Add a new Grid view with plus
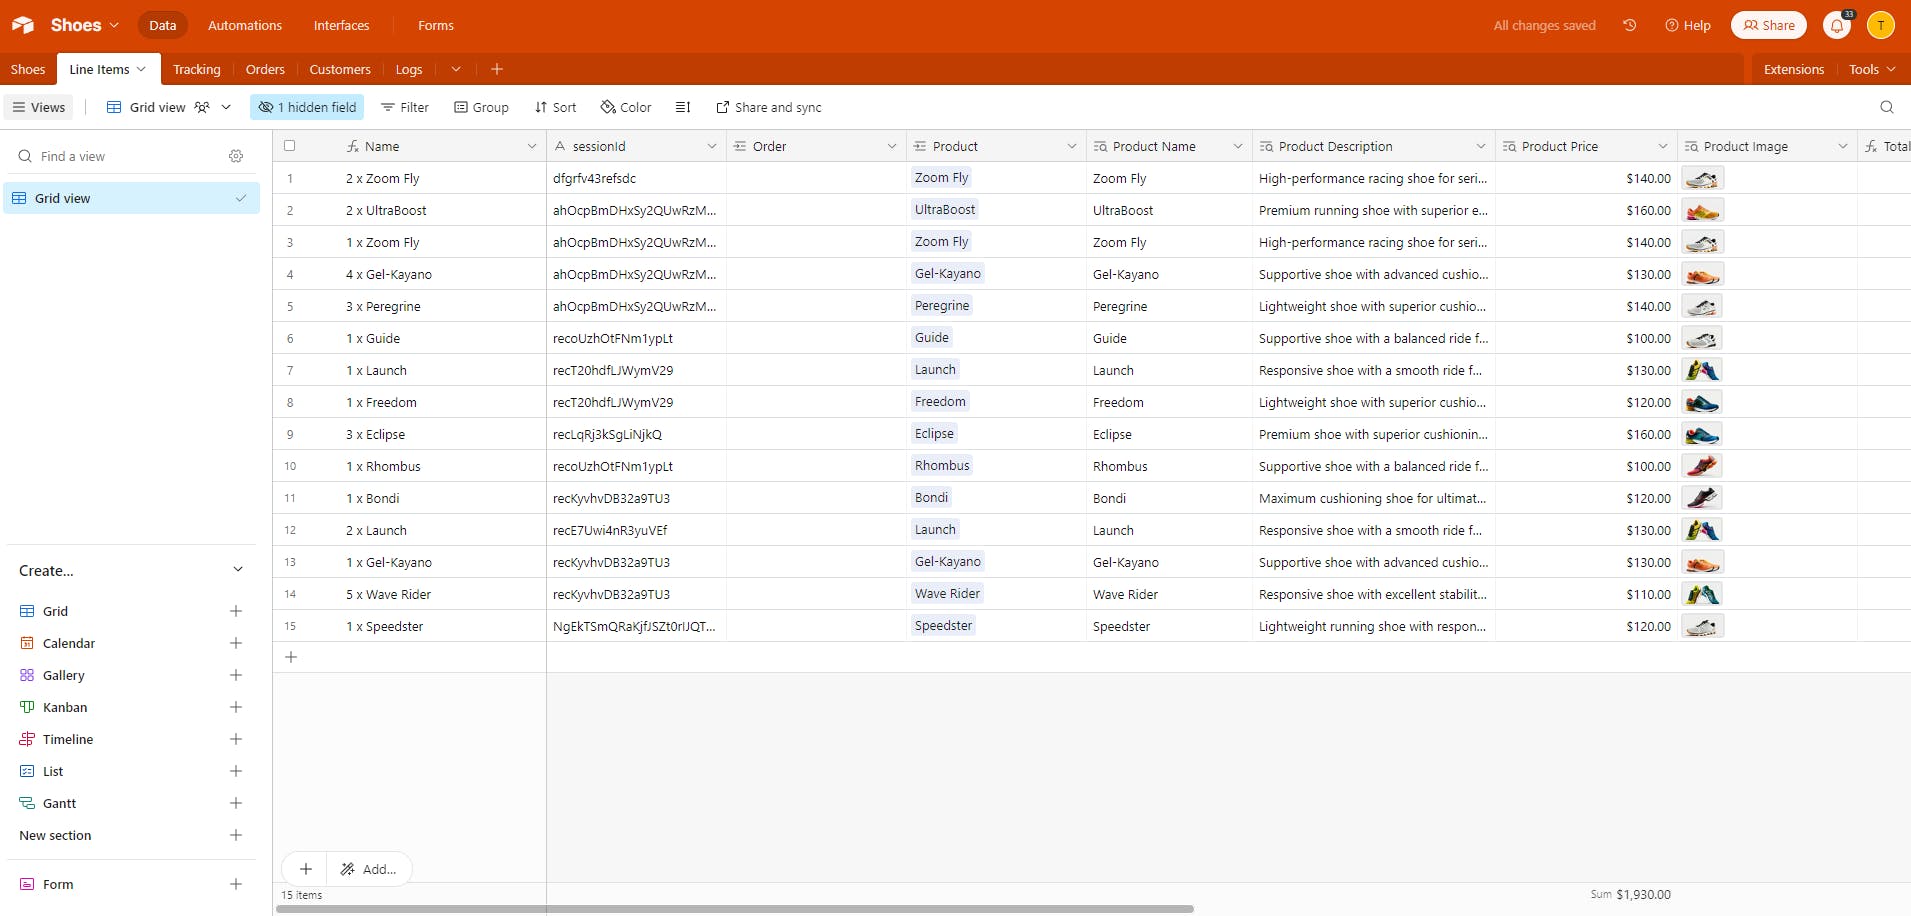1911x916 pixels. (236, 611)
